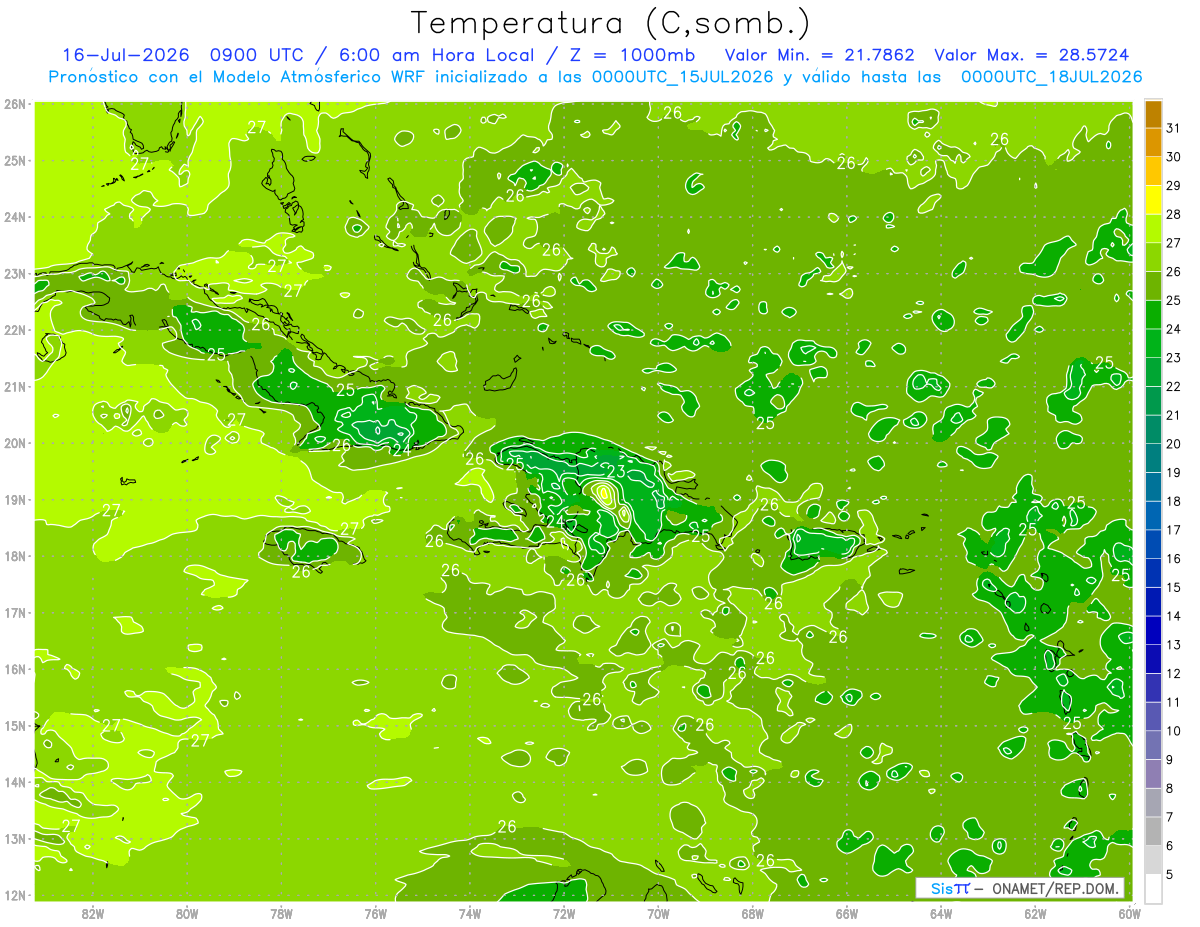Click the '72W' longitude axis label
The image size is (1200, 927).
(x=564, y=912)
